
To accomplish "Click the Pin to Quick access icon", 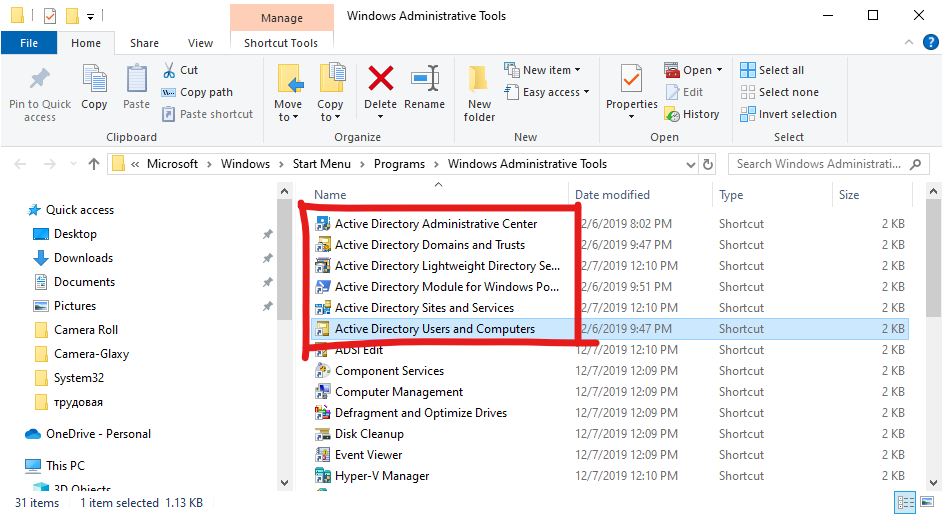I will pyautogui.click(x=40, y=79).
